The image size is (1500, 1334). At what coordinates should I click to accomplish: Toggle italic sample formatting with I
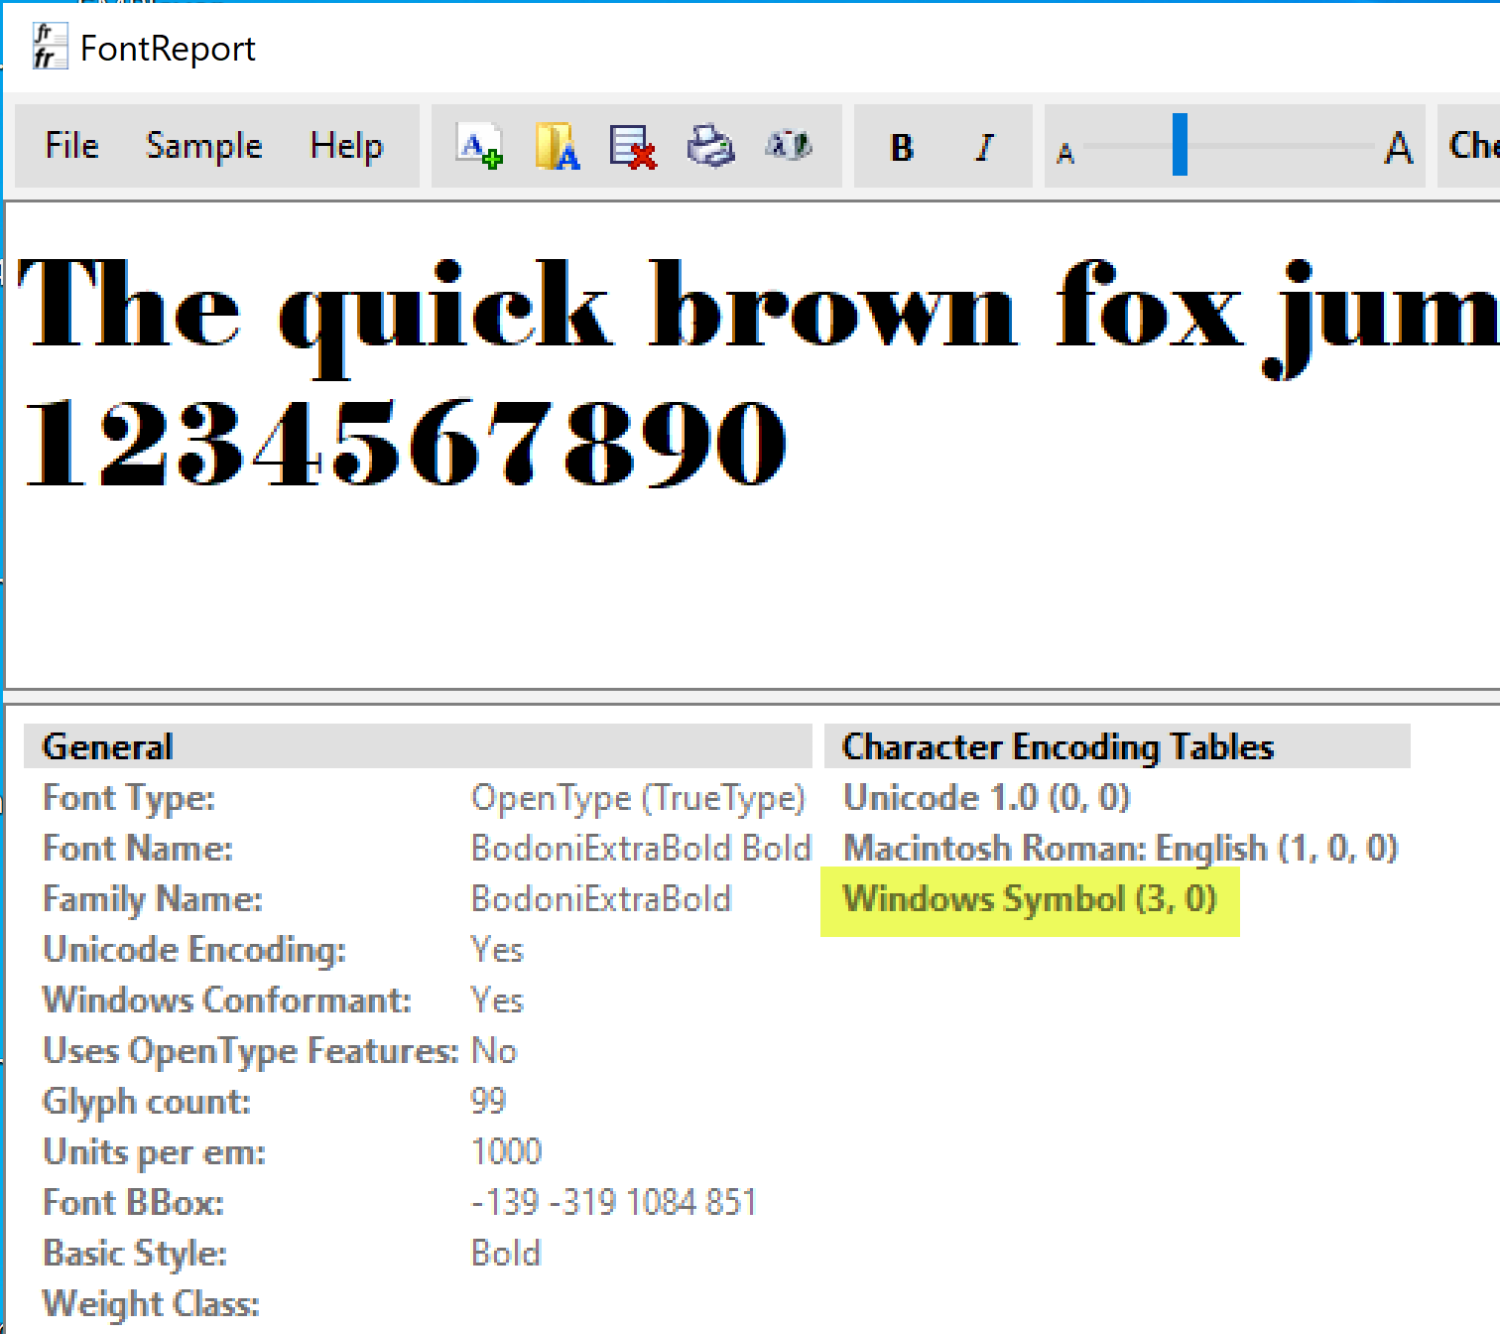983,146
